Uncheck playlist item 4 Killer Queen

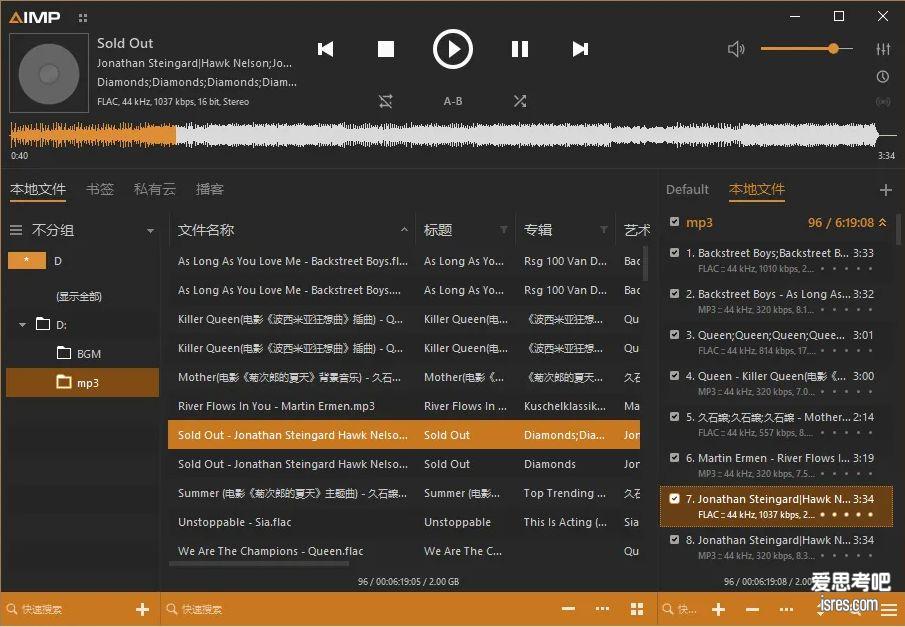pos(674,375)
